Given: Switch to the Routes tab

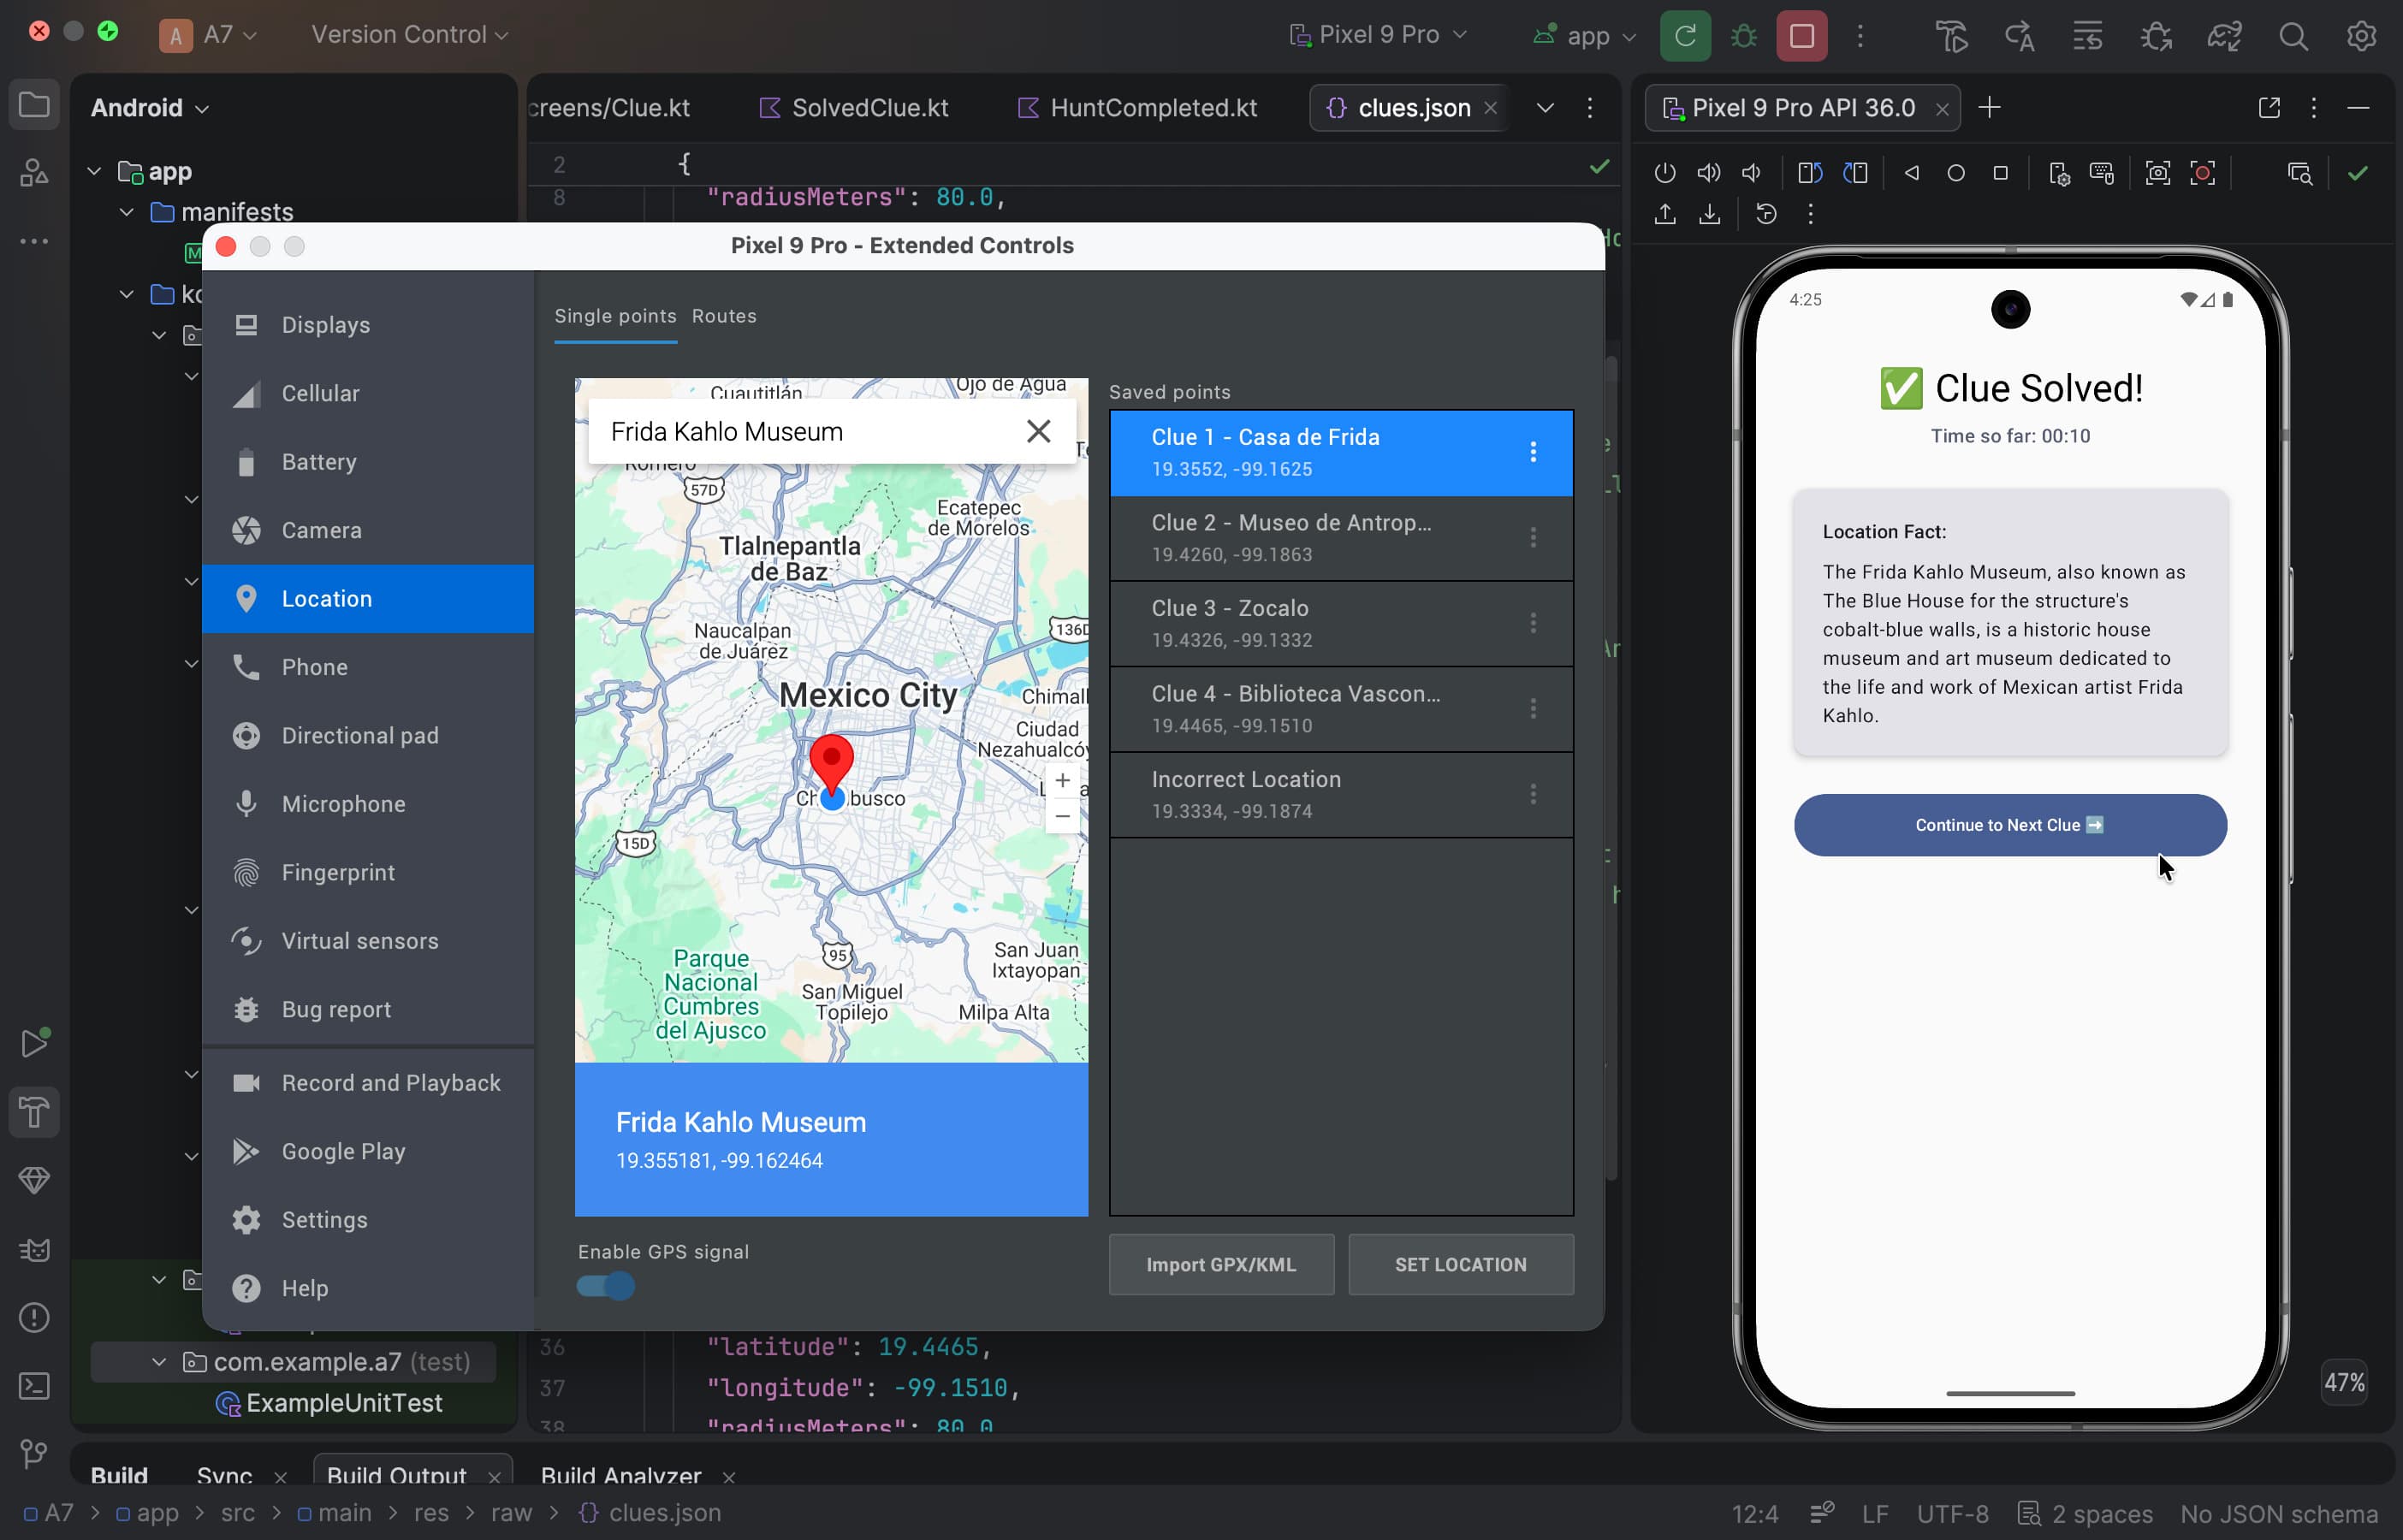Looking at the screenshot, I should (x=724, y=316).
